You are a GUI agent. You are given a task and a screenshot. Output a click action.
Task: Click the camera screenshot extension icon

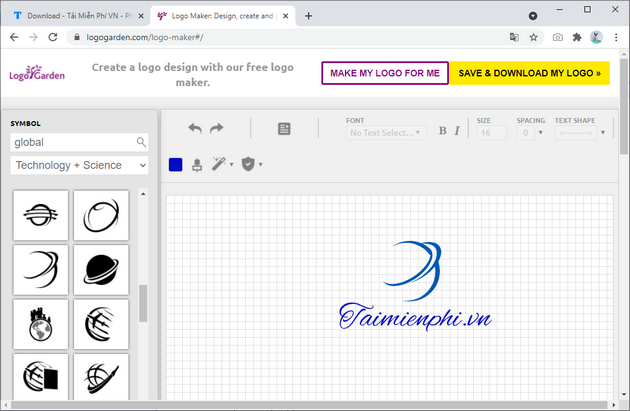(x=558, y=37)
